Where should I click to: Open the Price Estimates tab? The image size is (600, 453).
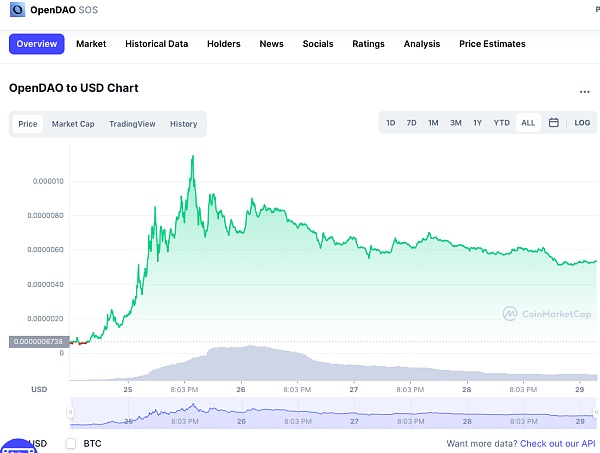pyautogui.click(x=492, y=44)
